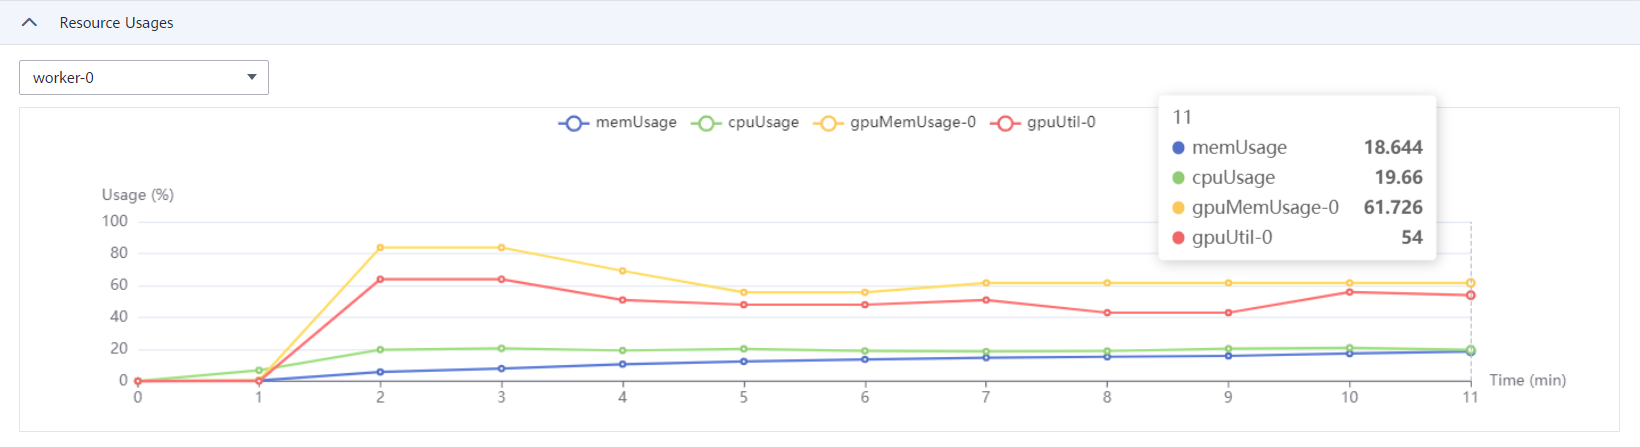Hide the gpuUtil-0 series via legend

coord(1043,123)
